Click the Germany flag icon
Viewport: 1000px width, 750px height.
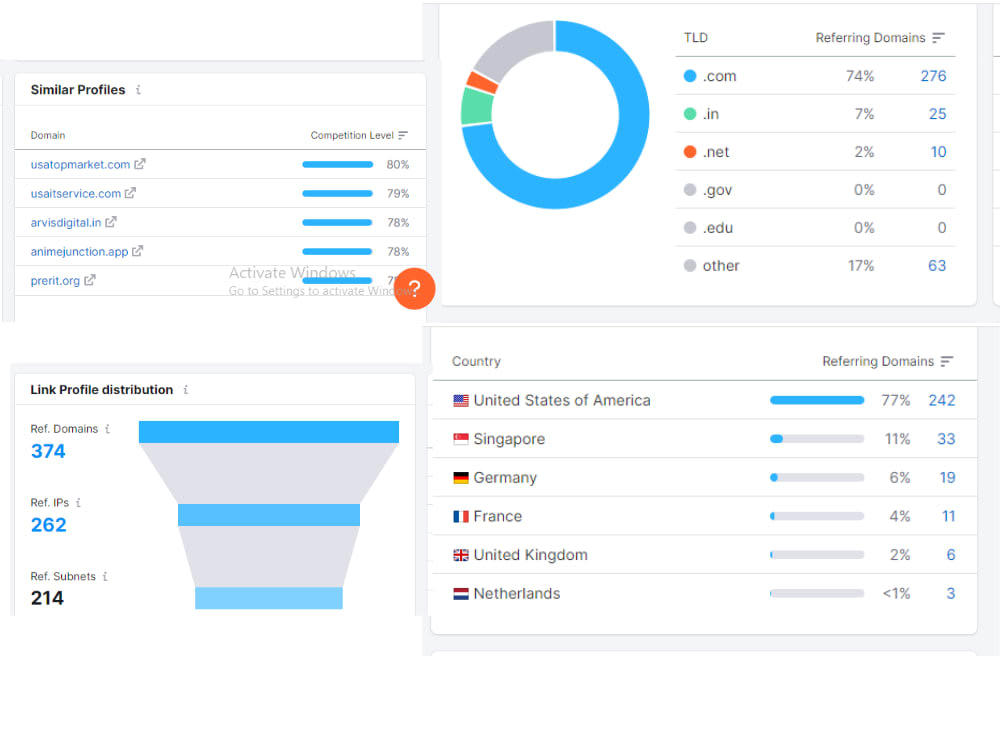click(461, 478)
